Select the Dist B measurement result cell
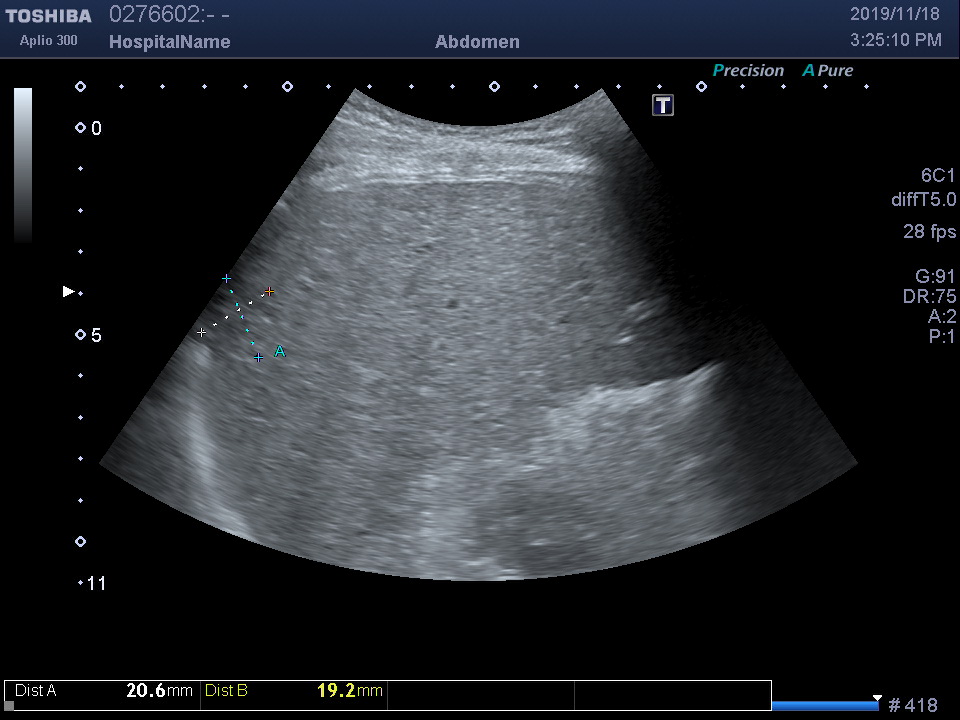Image resolution: width=960 pixels, height=720 pixels. (293, 691)
